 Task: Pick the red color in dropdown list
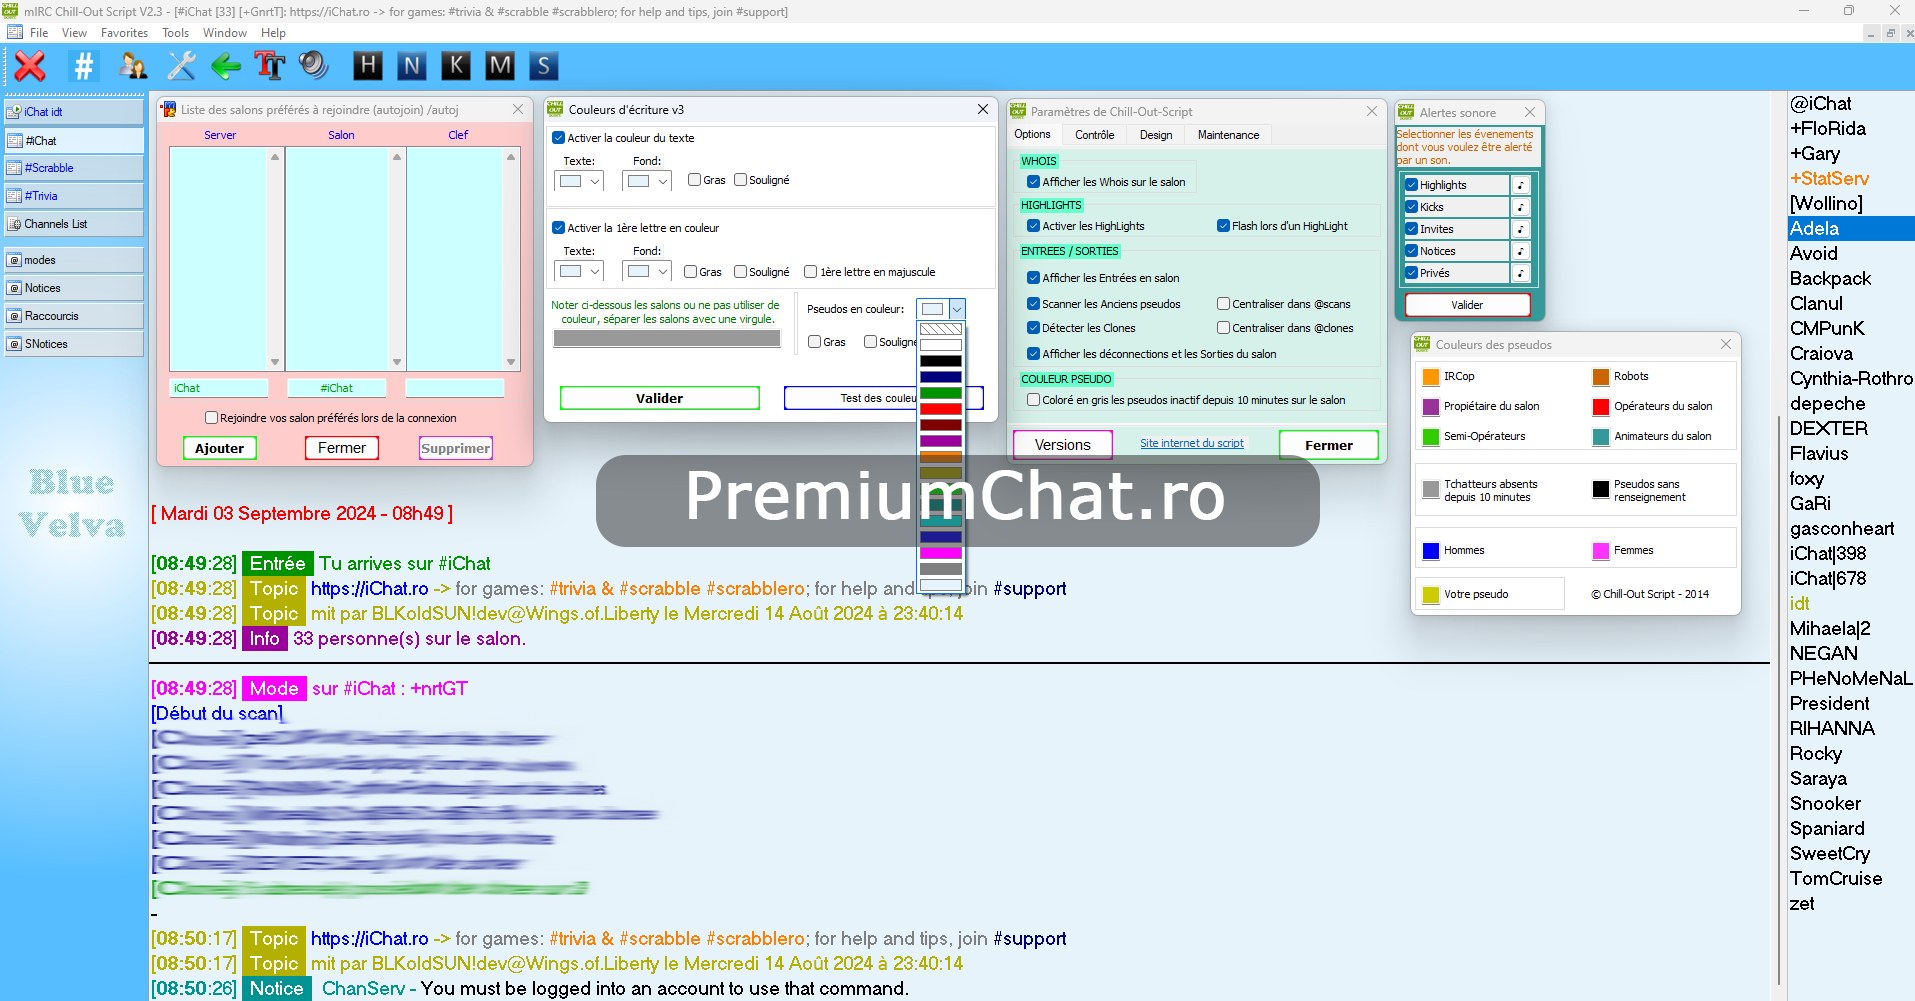pyautogui.click(x=941, y=409)
